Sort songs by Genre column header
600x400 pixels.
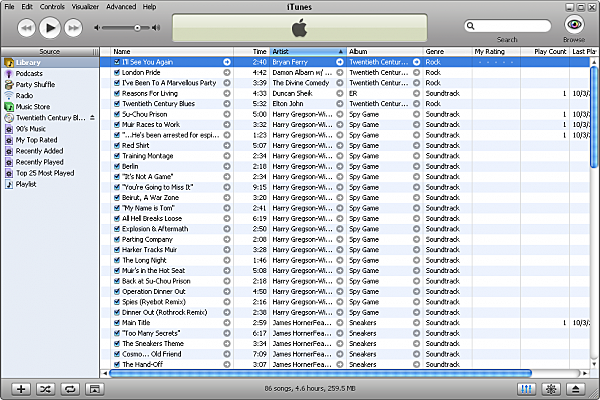447,52
